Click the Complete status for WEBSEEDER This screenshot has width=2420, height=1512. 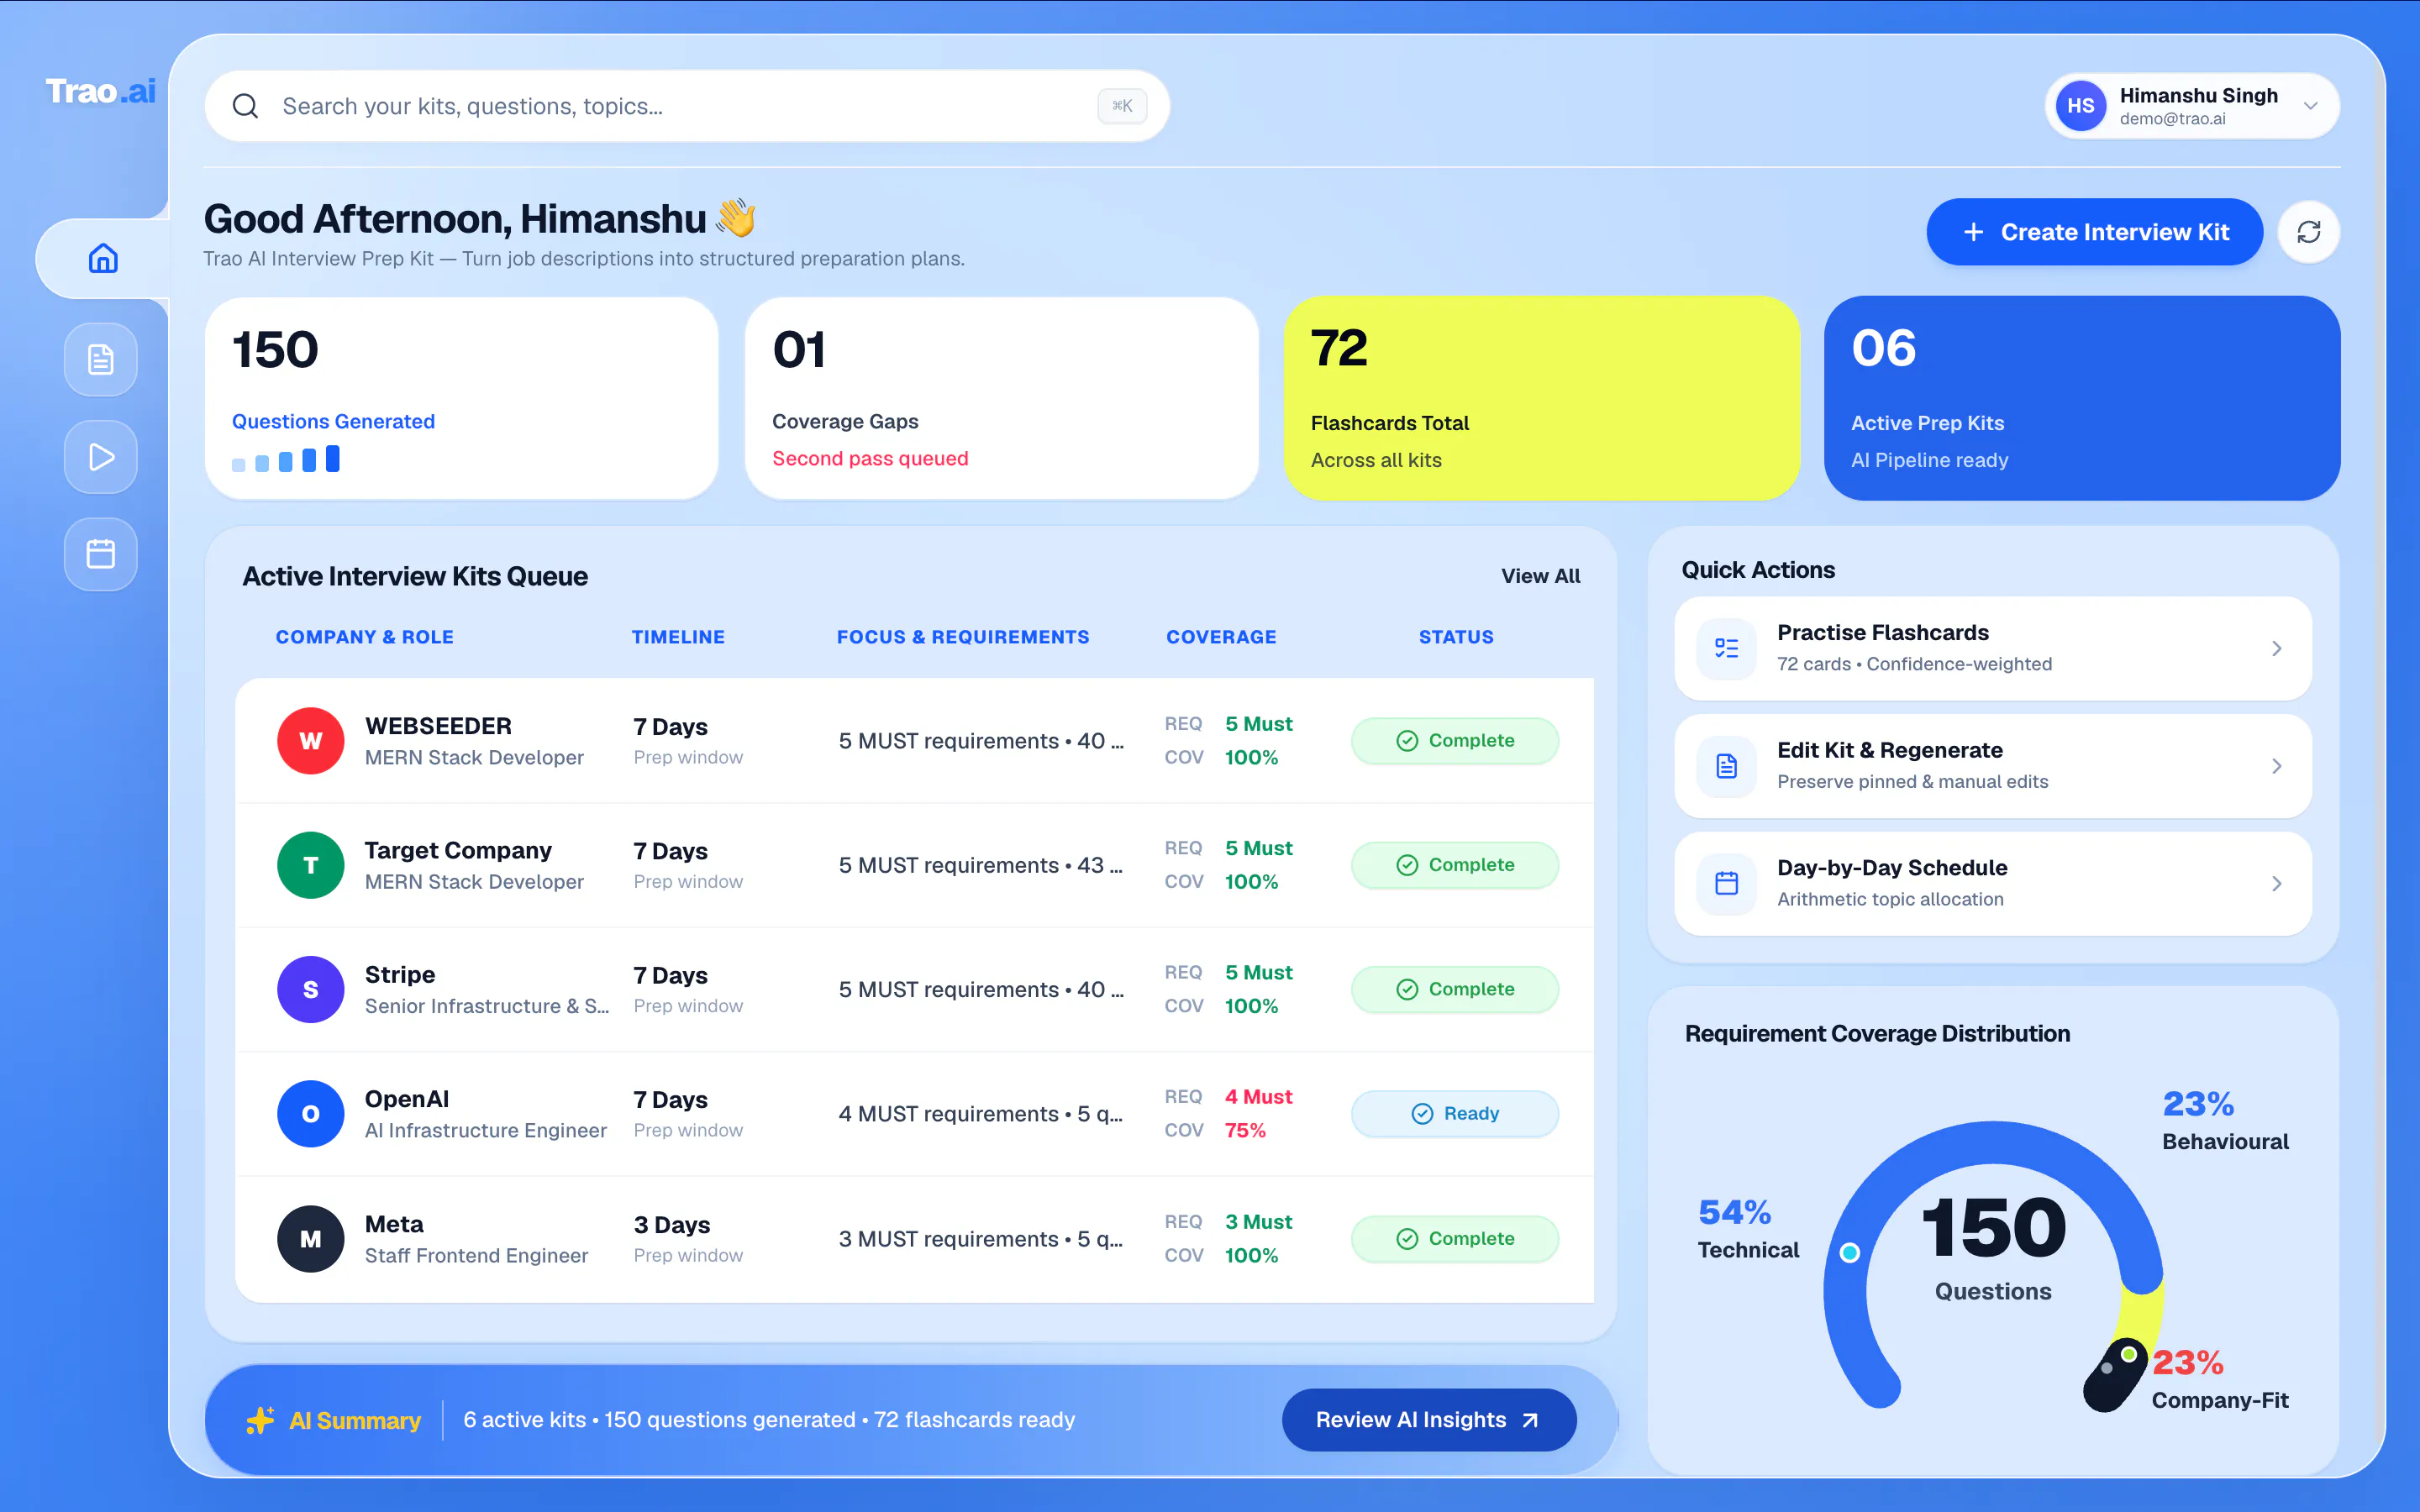pos(1454,740)
